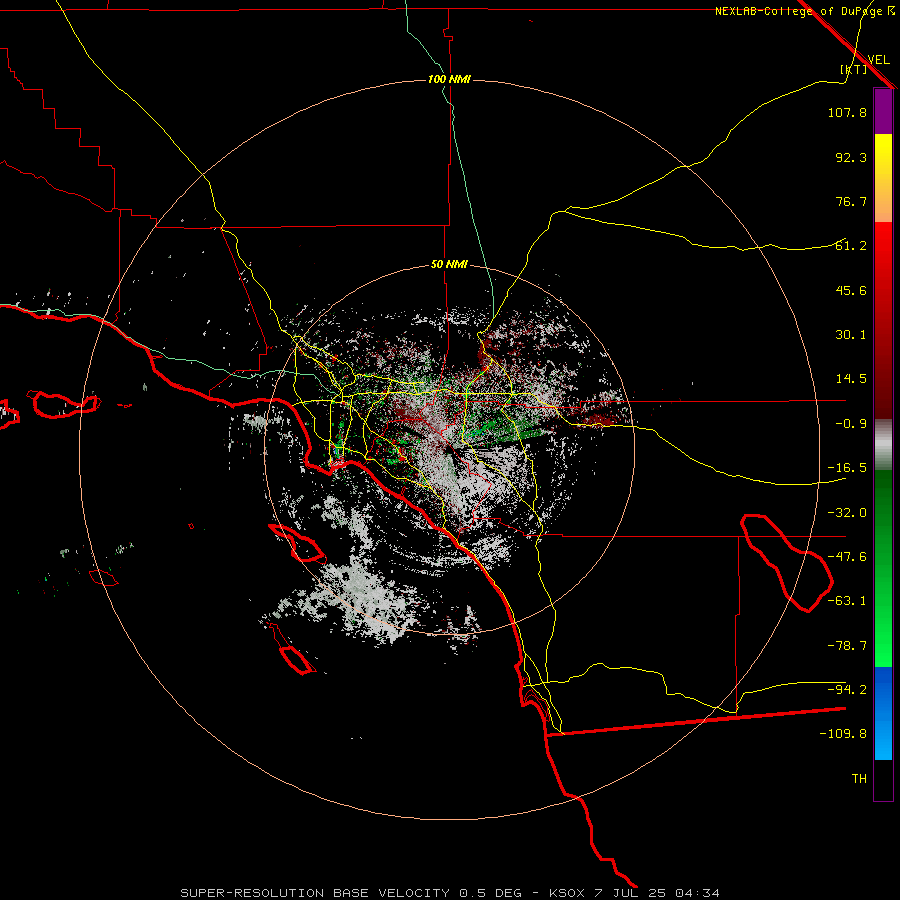Viewport: 900px width, 900px height.
Task: Click the 61.2 value on velocity scale
Action: click(x=851, y=246)
